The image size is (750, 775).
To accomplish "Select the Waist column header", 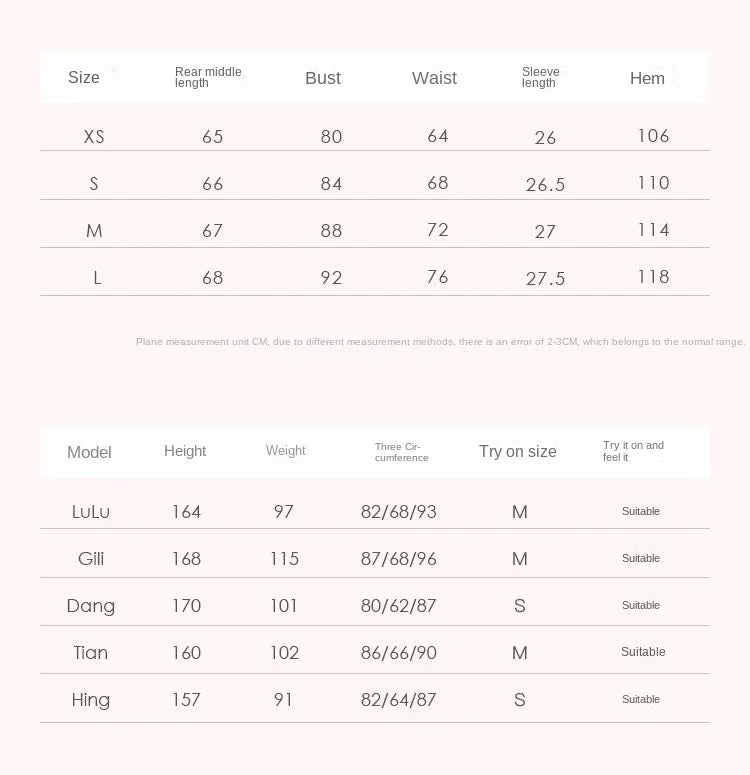I will pos(434,78).
